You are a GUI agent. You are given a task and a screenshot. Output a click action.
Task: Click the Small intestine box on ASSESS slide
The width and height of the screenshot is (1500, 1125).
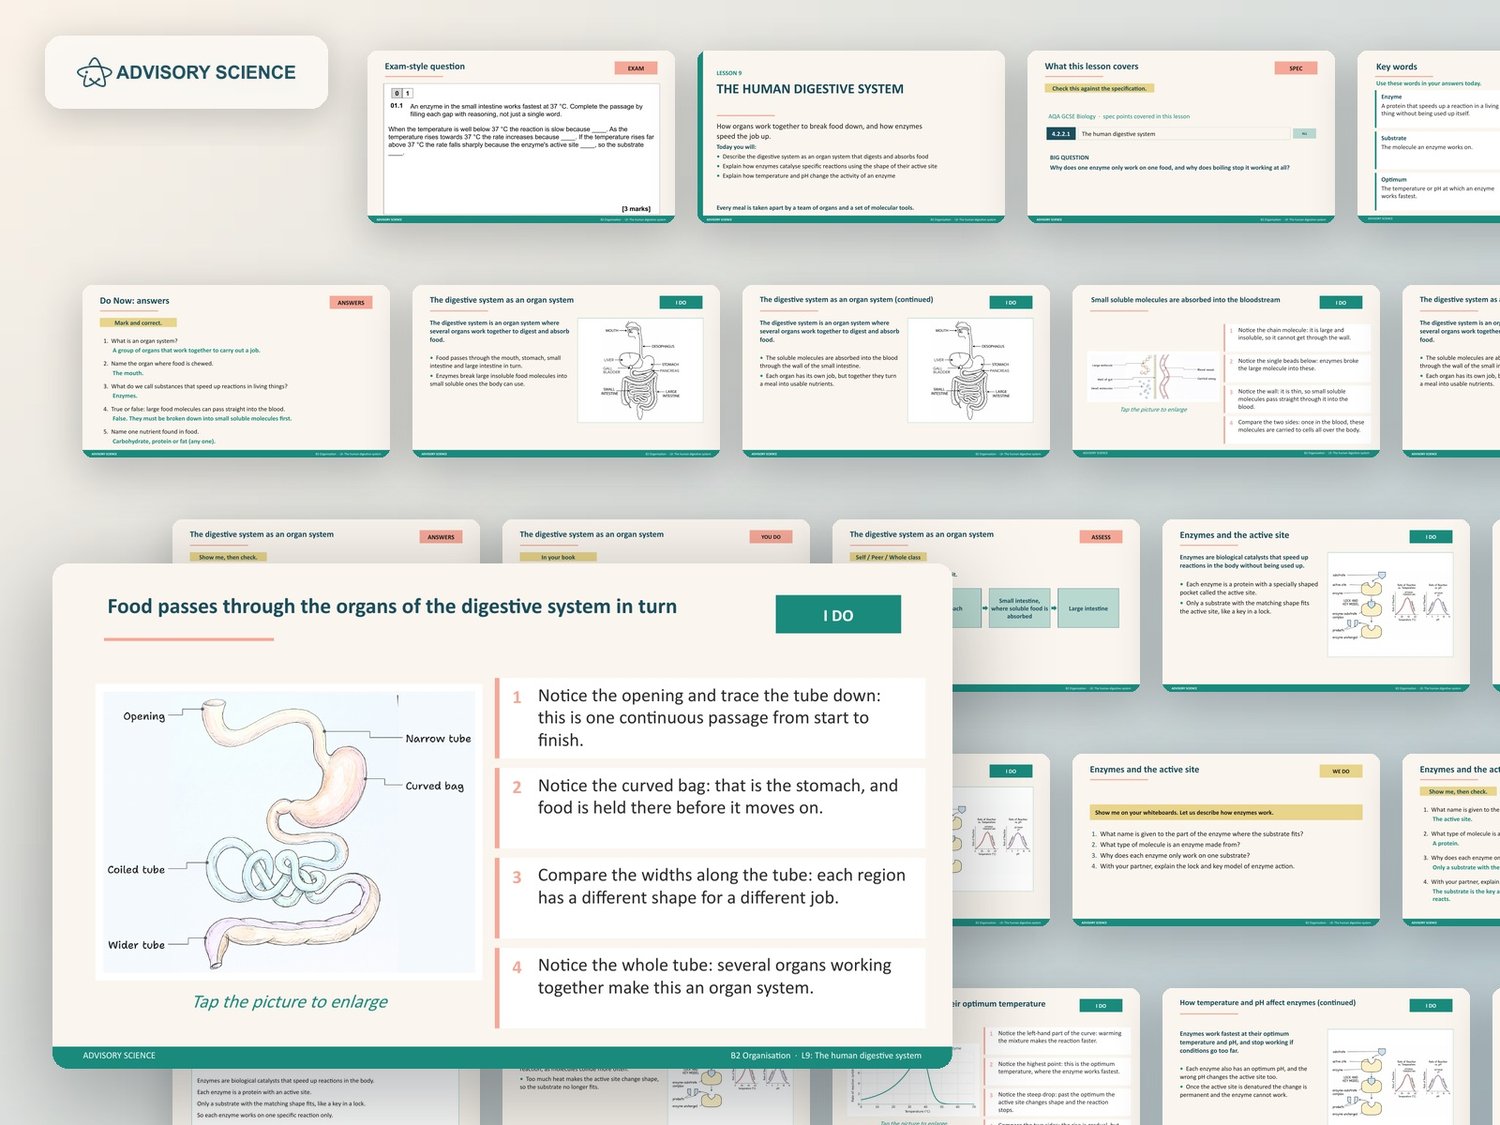coord(1019,608)
